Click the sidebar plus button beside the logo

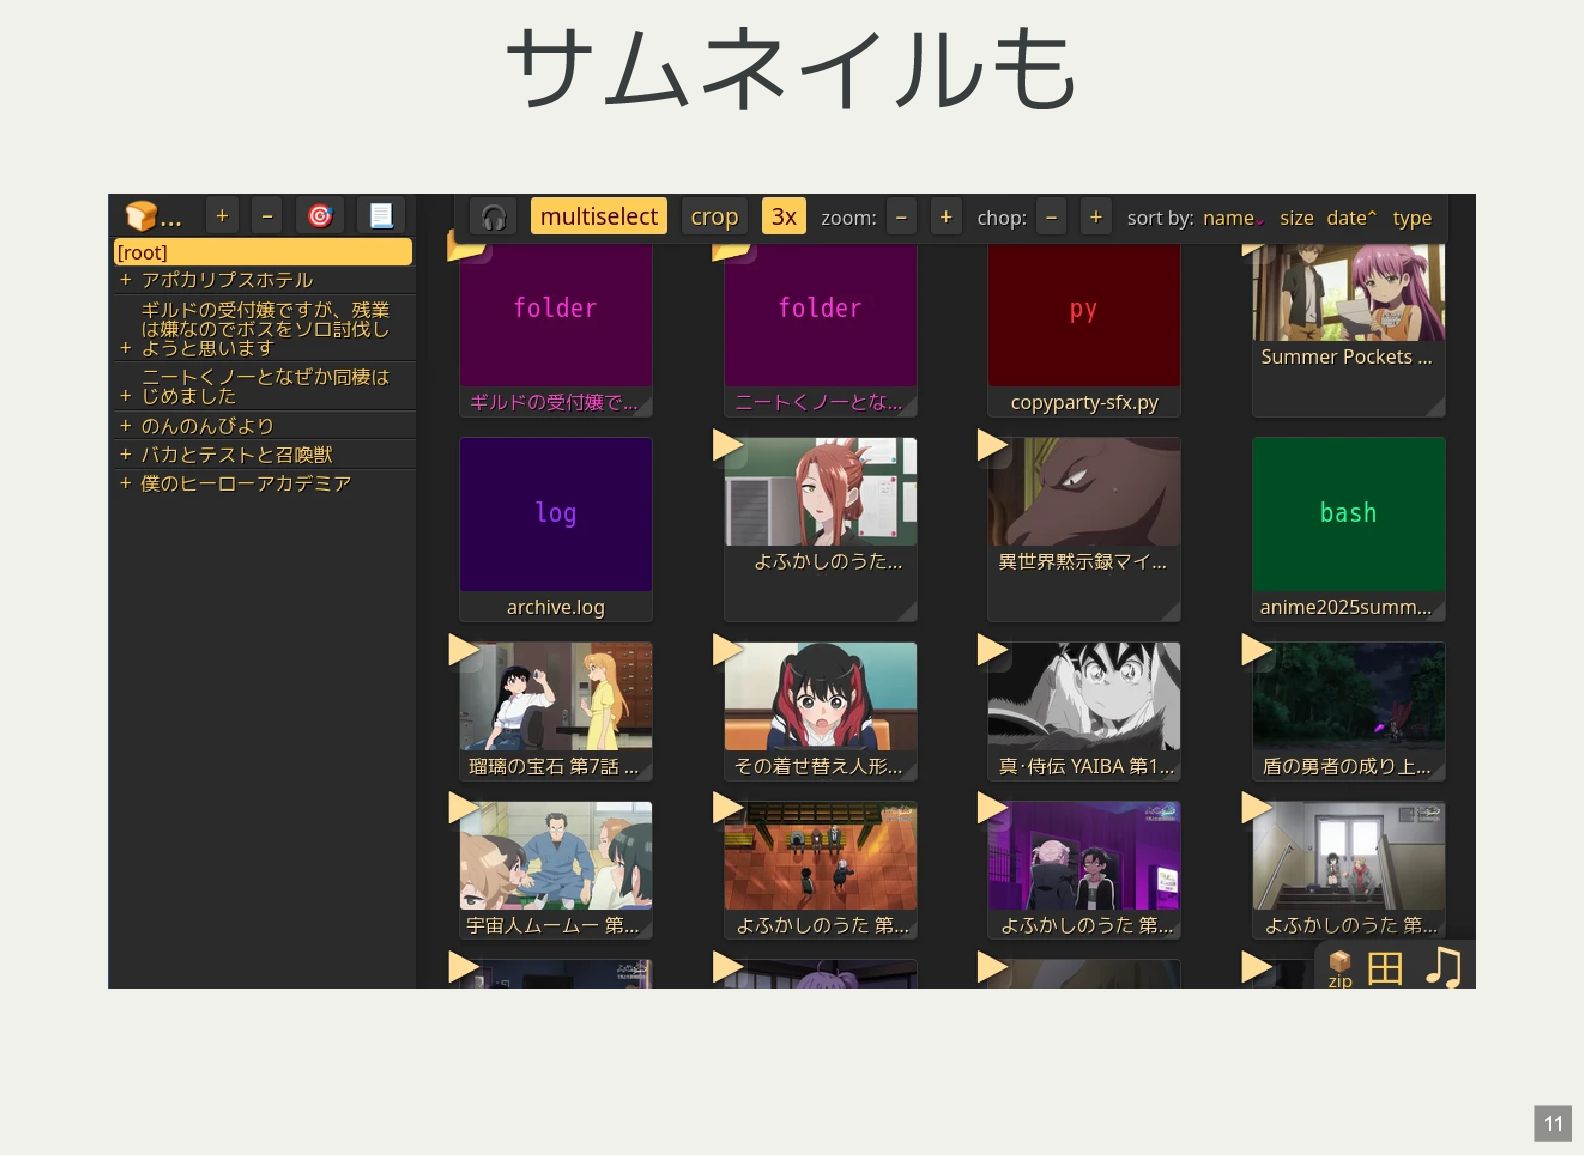coord(222,216)
